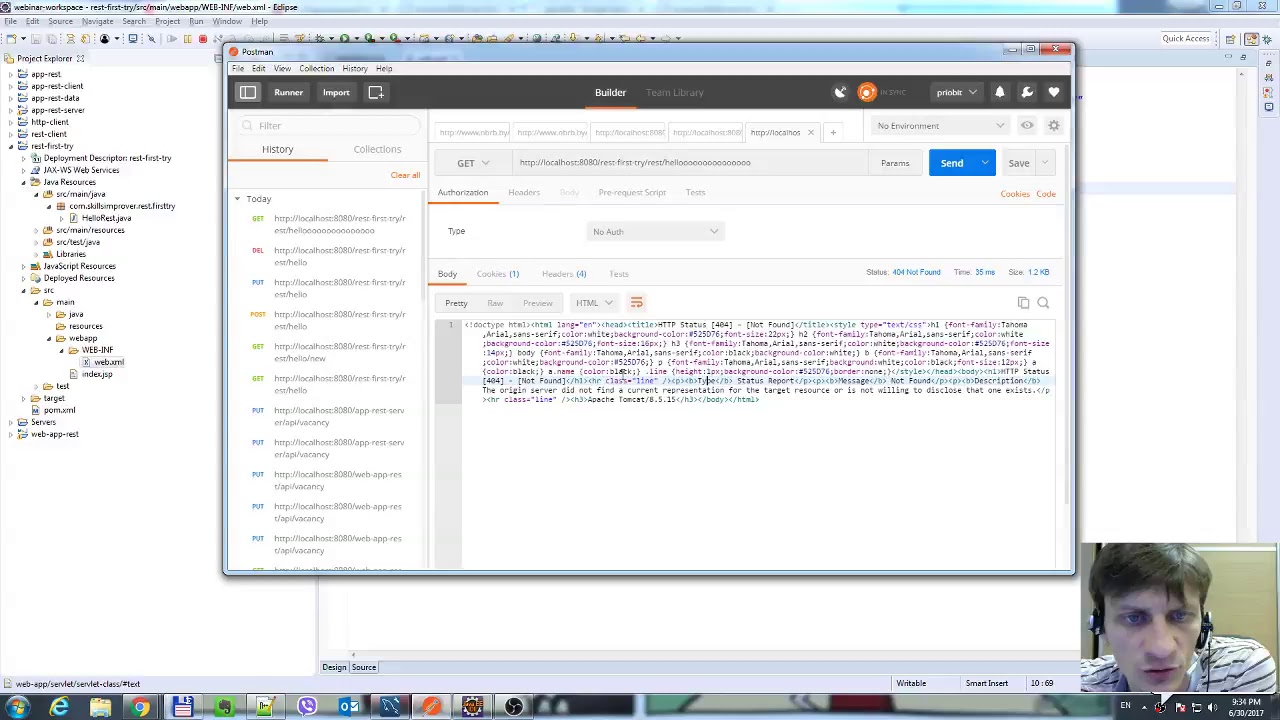
Task: Click the Eclipse green Run icon
Action: 345,39
